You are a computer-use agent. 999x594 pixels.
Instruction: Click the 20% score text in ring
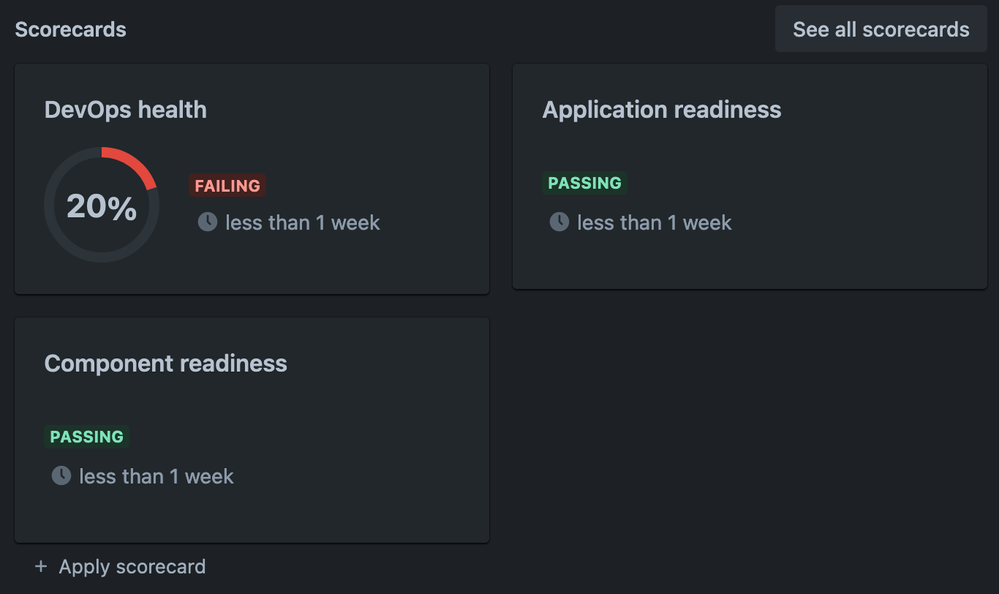click(x=101, y=206)
